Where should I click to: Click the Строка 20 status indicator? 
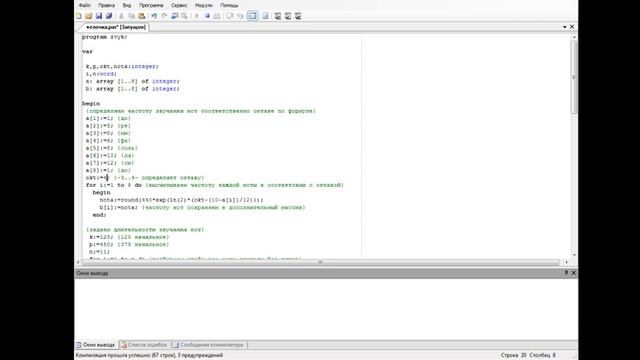[x=513, y=356]
